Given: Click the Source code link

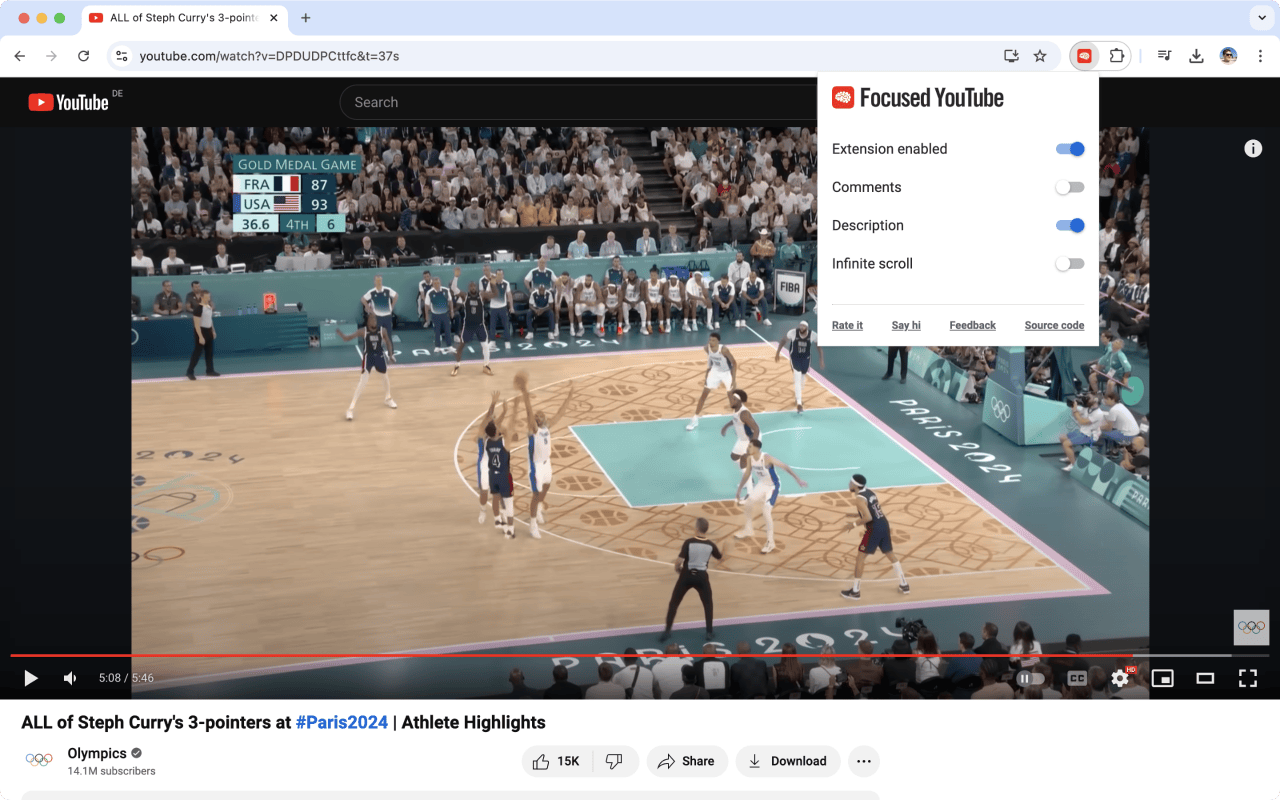Looking at the screenshot, I should pyautogui.click(x=1054, y=325).
